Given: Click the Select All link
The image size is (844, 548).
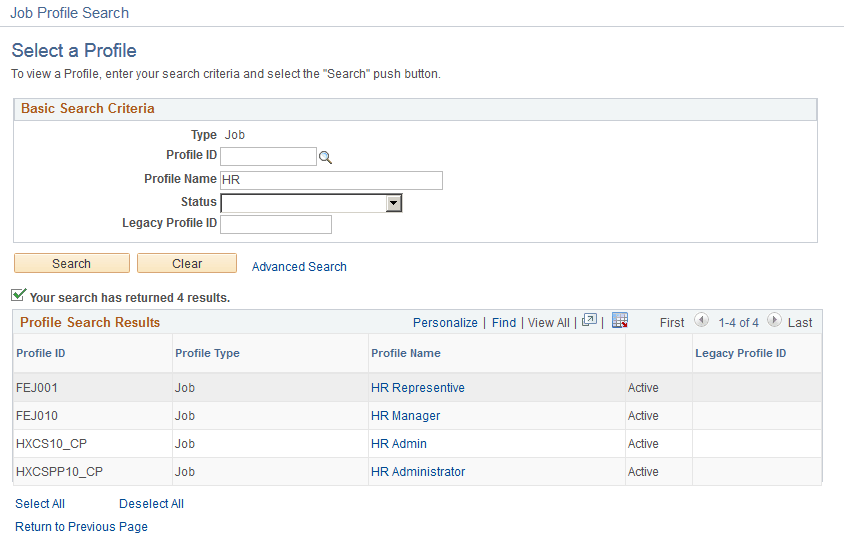Looking at the screenshot, I should coord(40,504).
